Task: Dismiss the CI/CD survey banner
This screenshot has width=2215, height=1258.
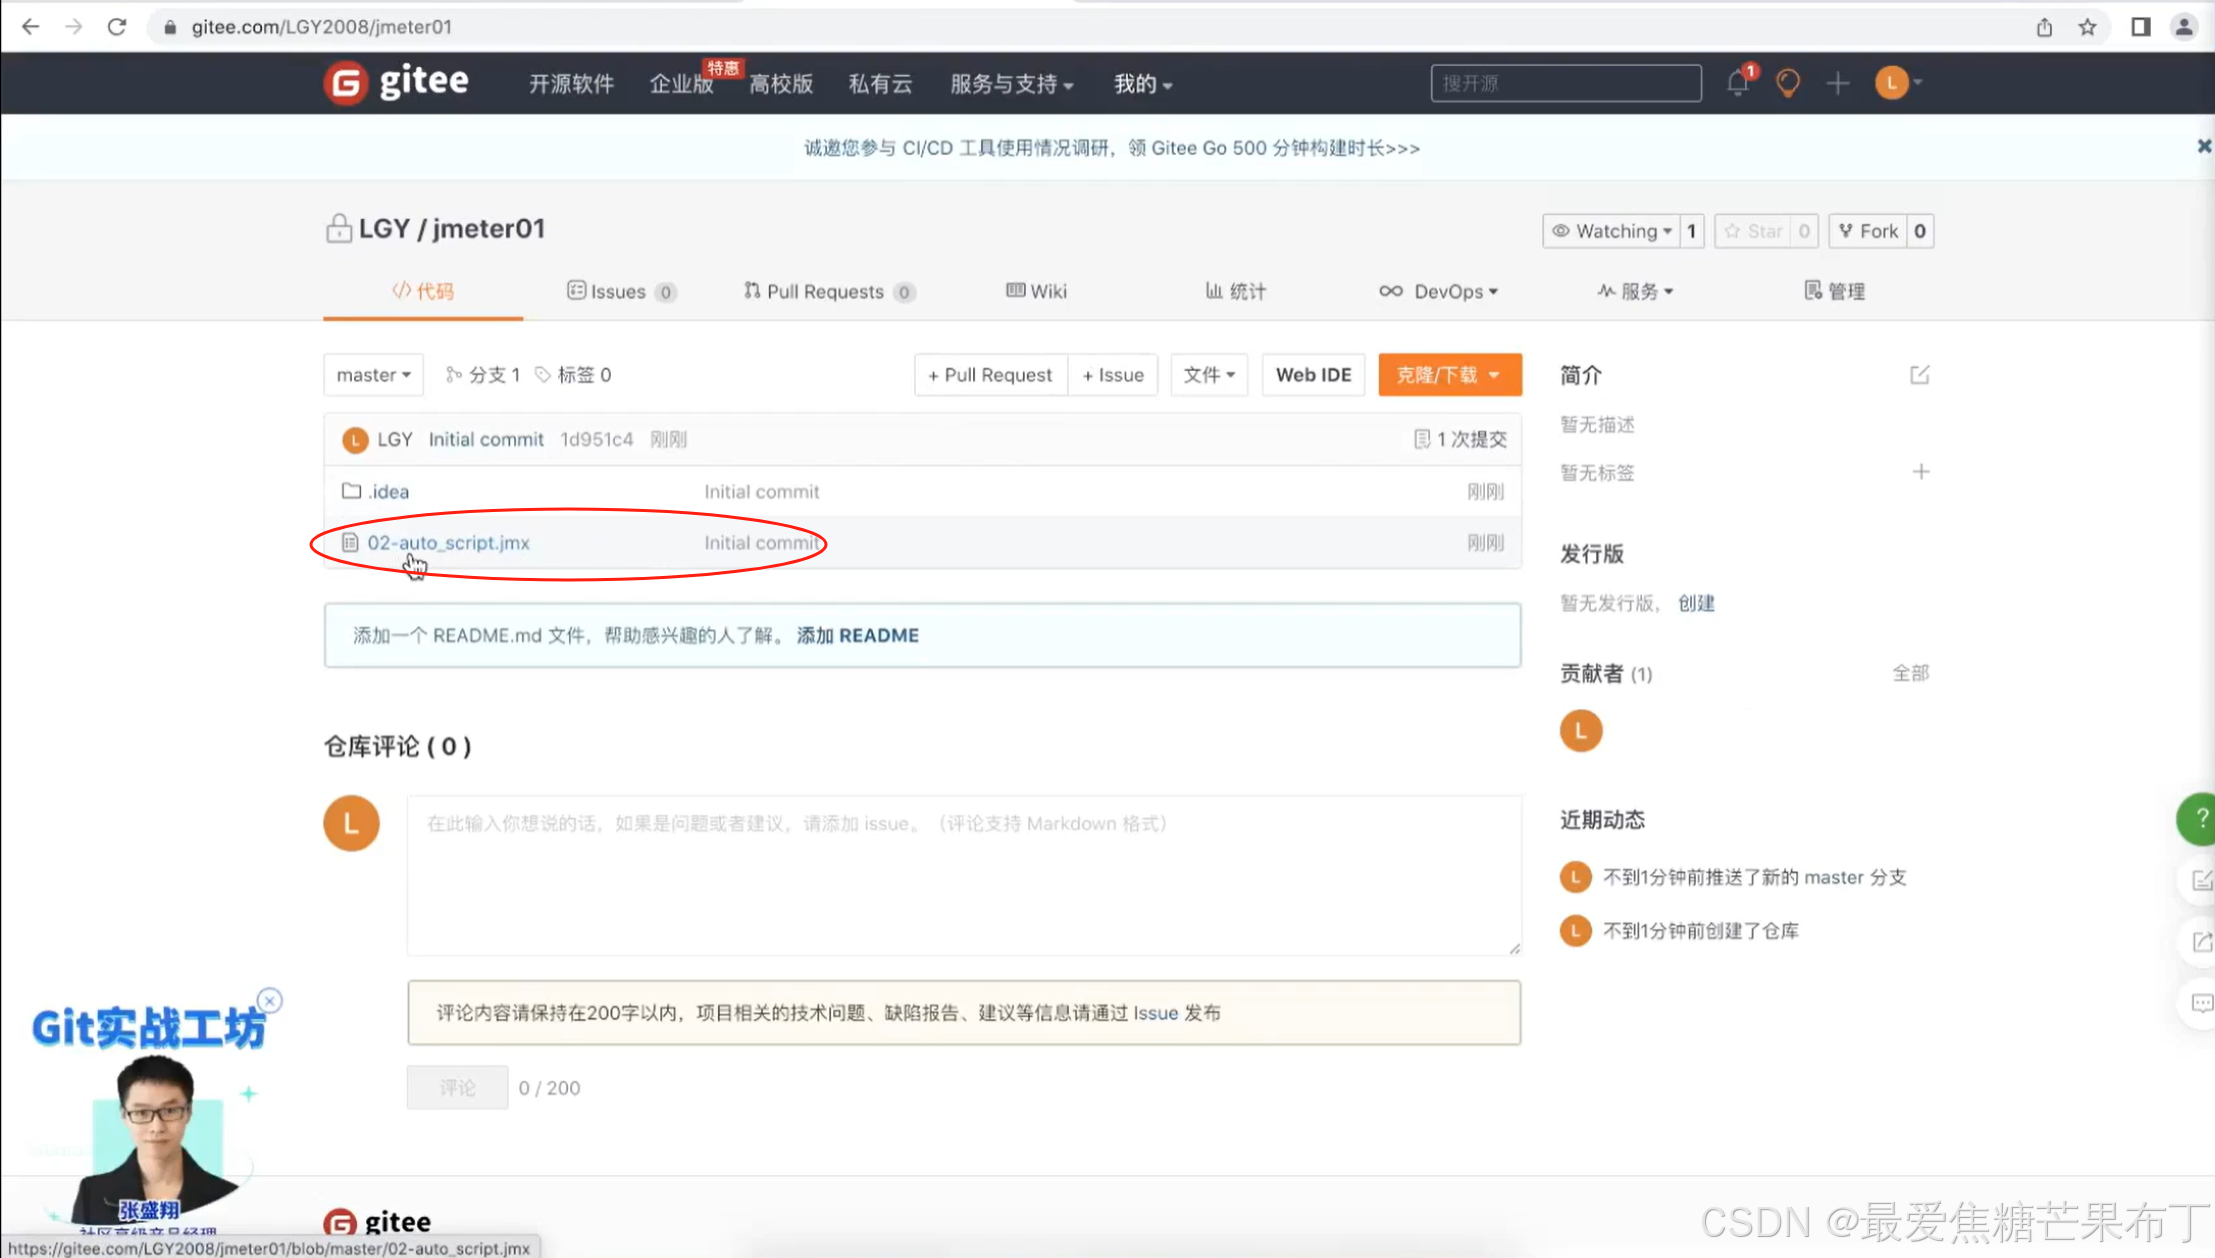Action: 2203,147
